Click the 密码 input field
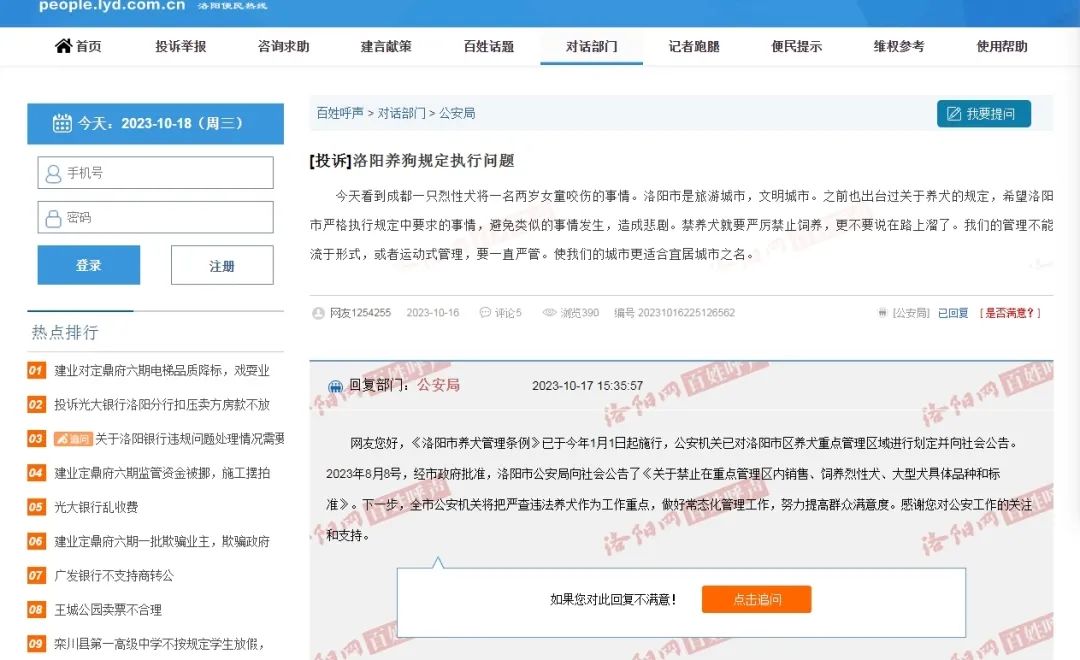This screenshot has width=1080, height=660. pos(156,218)
